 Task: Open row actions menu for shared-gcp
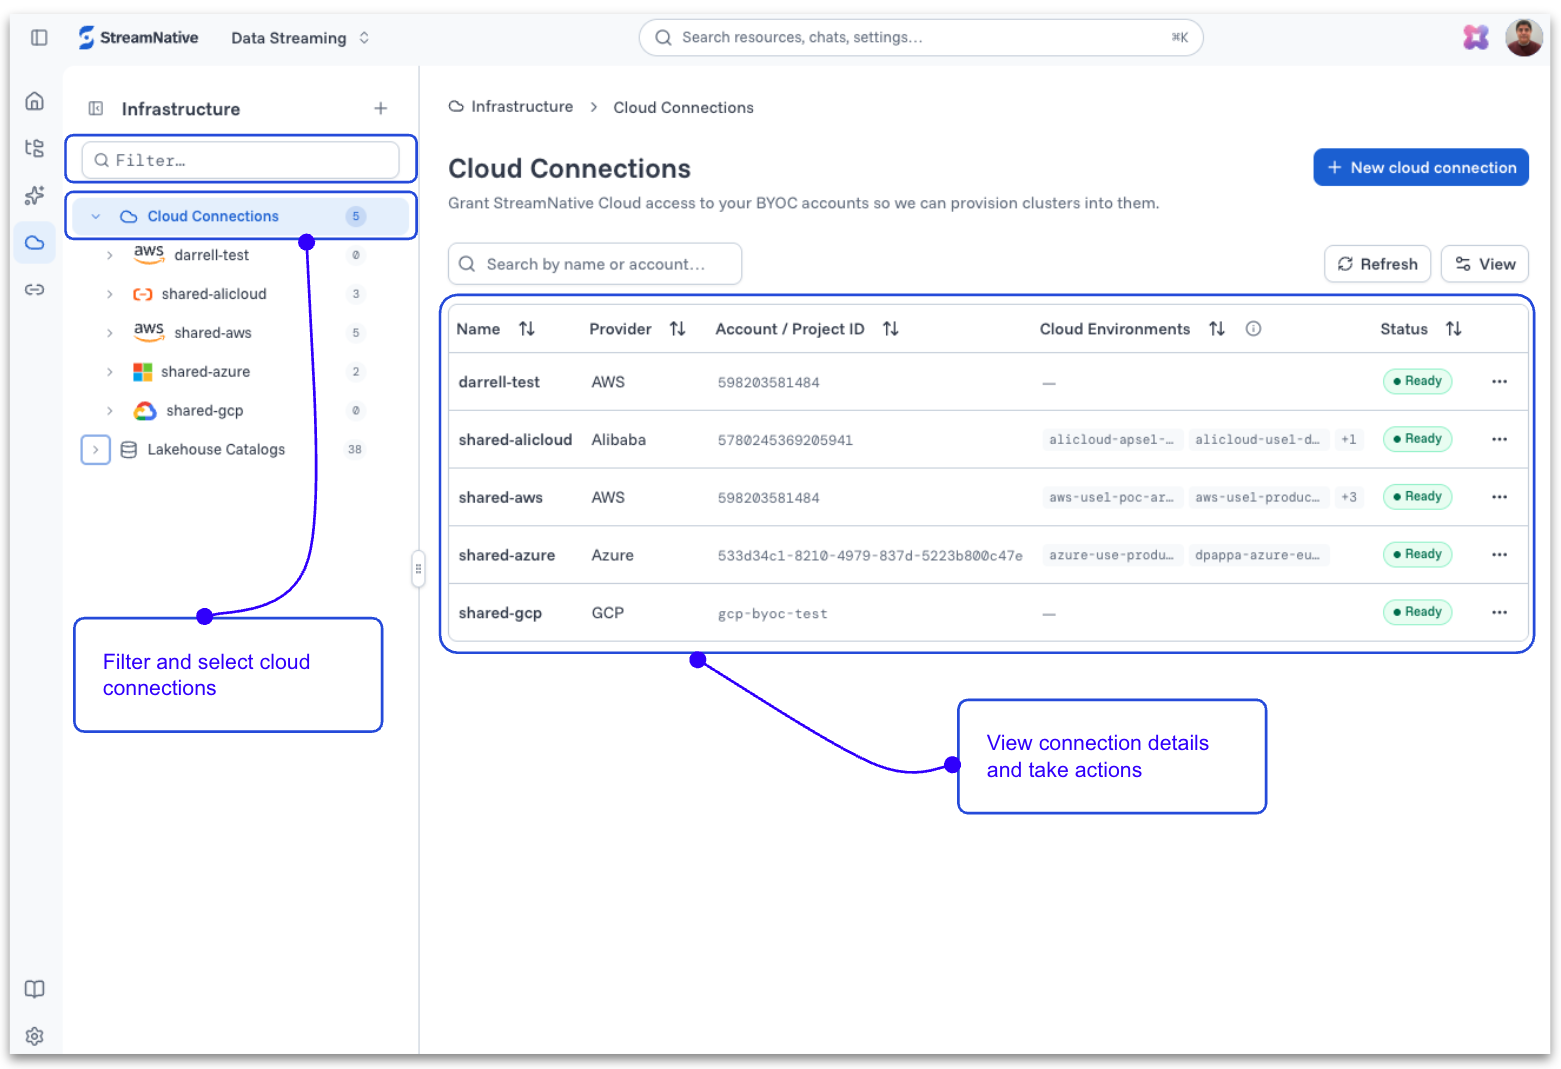(x=1499, y=613)
